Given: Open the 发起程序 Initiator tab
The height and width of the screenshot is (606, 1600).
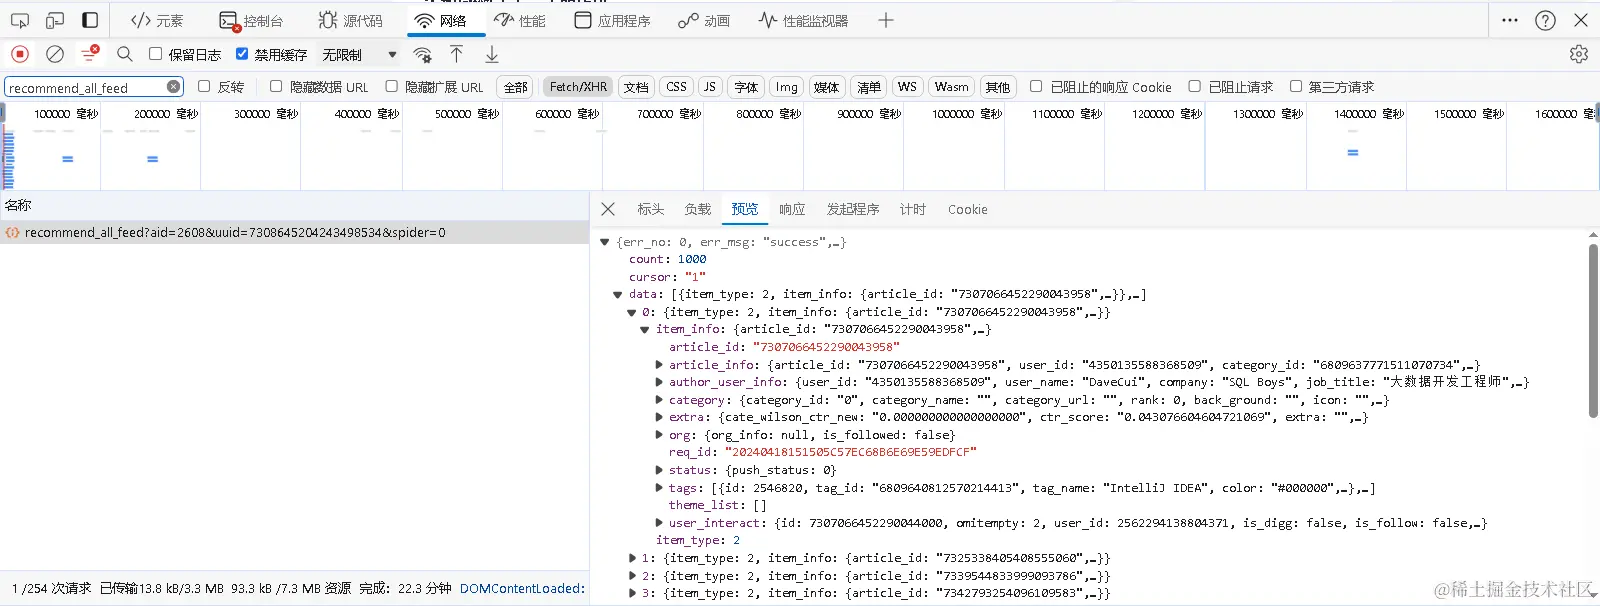Looking at the screenshot, I should click(853, 209).
